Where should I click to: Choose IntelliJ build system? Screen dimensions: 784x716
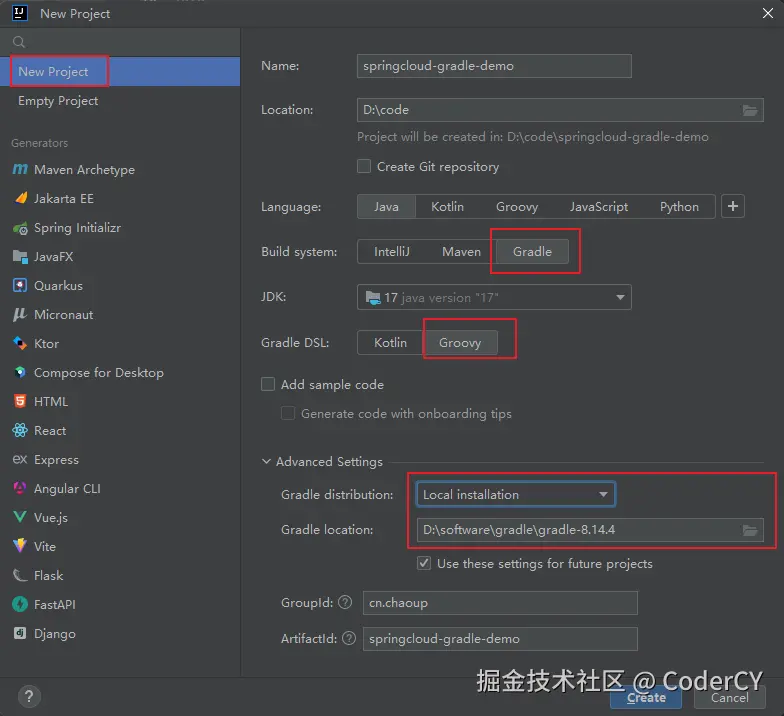[x=392, y=252]
